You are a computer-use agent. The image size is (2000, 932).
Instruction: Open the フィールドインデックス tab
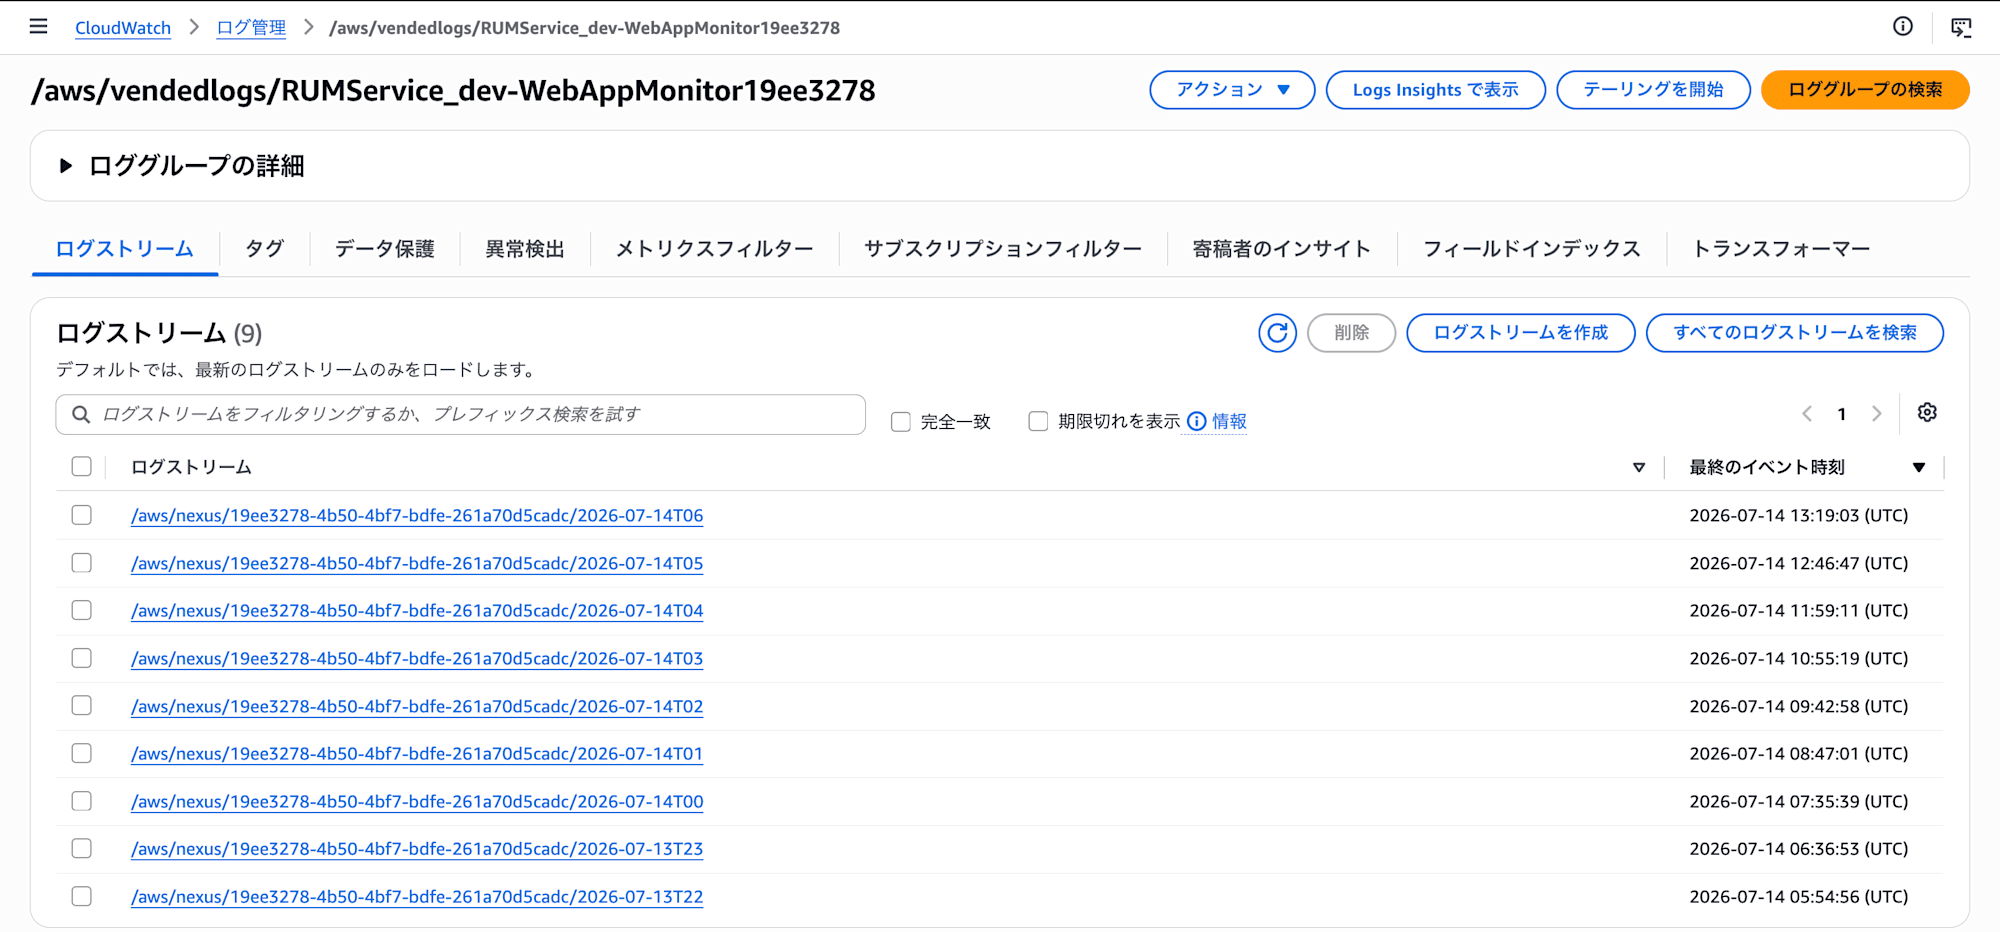click(1532, 249)
